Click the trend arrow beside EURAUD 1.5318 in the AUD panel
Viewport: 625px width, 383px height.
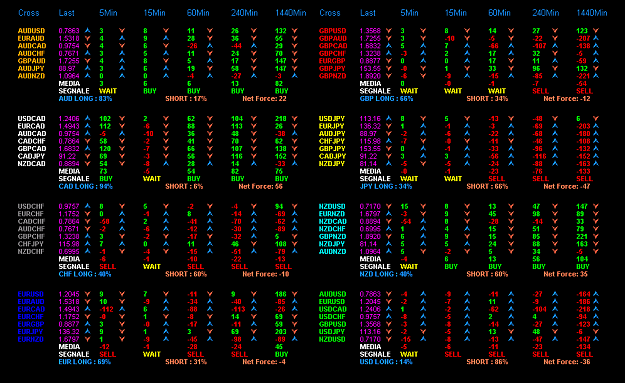pyautogui.click(x=87, y=38)
